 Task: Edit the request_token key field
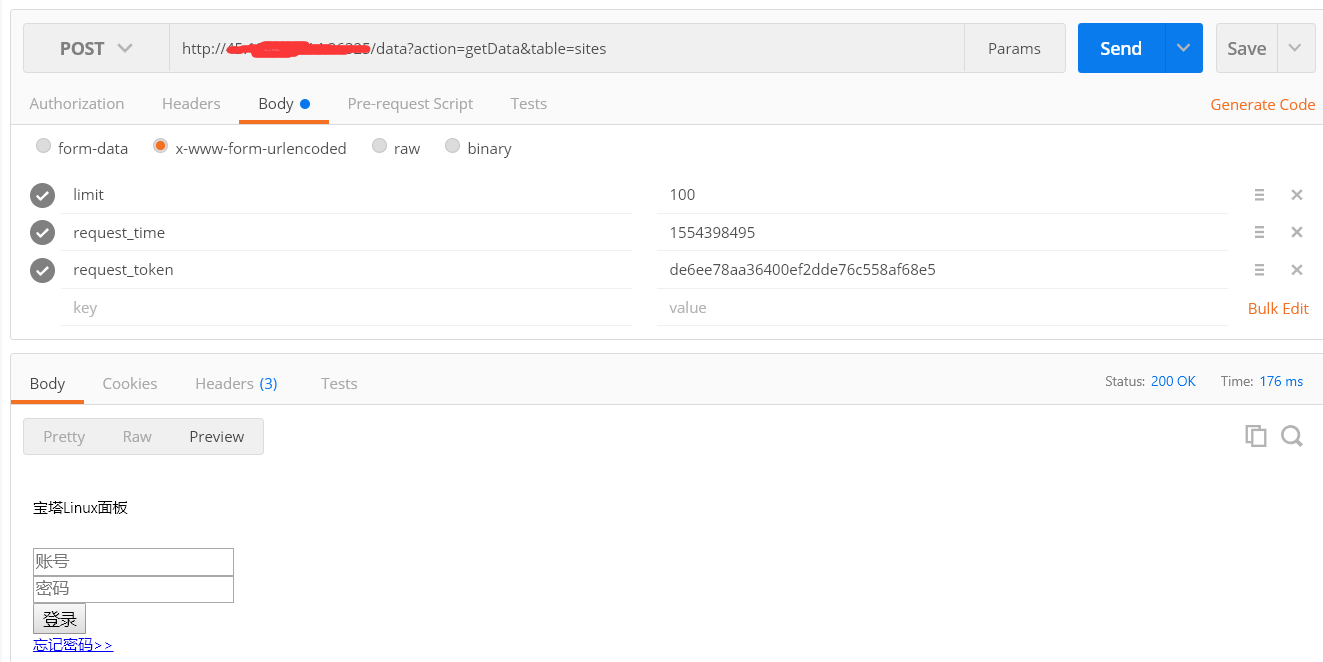pyautogui.click(x=347, y=269)
